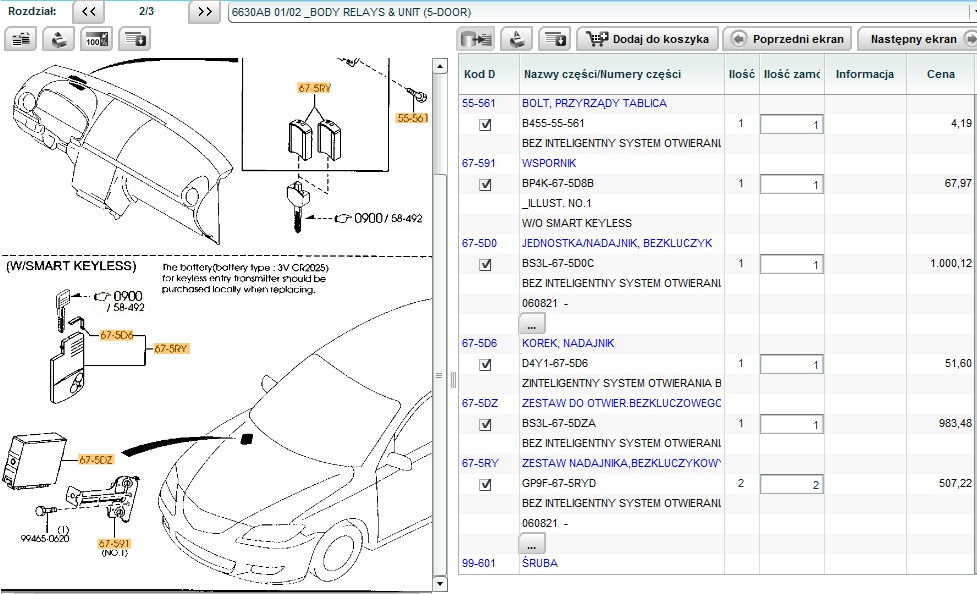Print the parts list using the right printer icon
The height and width of the screenshot is (594, 977).
[516, 39]
